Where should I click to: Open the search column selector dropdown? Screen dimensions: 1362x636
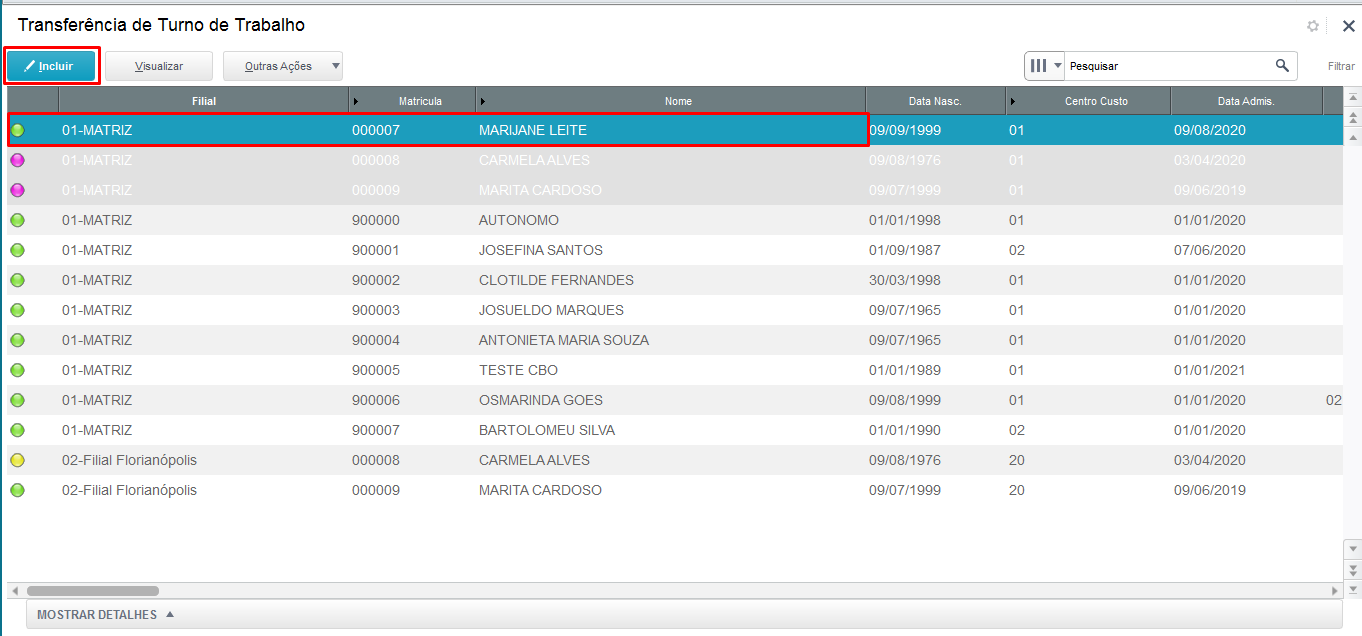1045,66
